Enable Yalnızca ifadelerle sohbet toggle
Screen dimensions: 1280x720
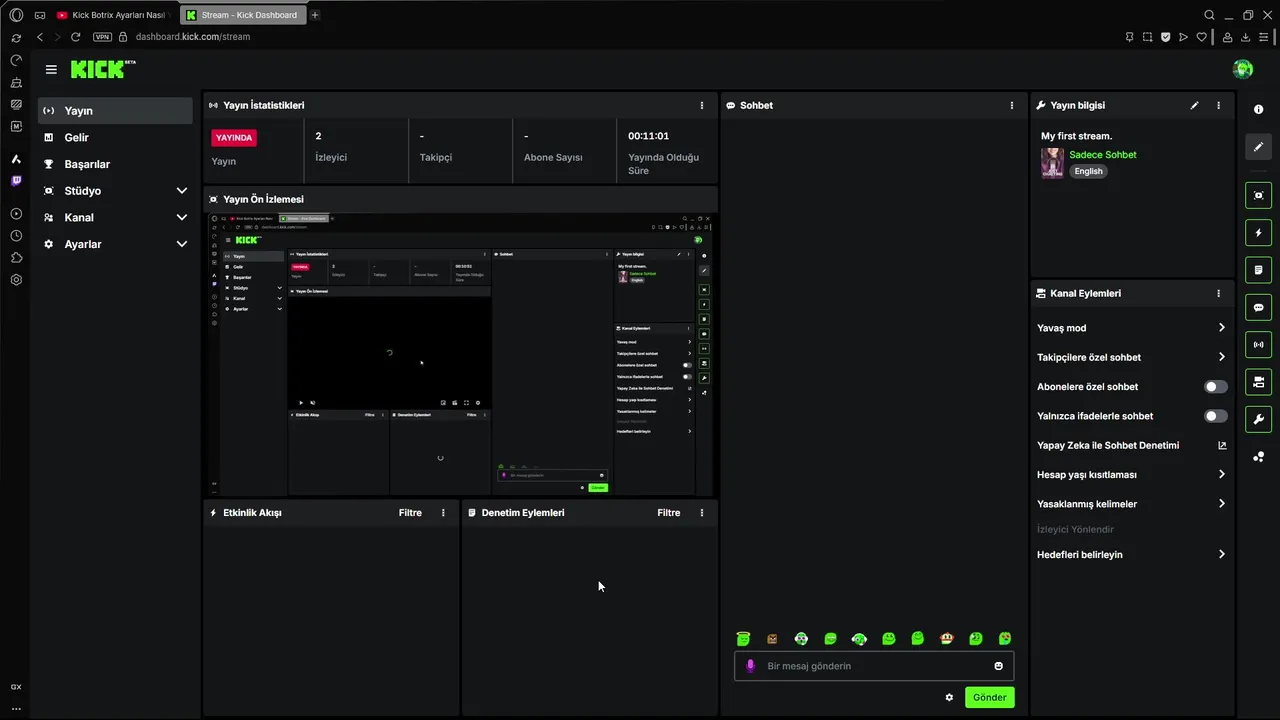(x=1216, y=416)
